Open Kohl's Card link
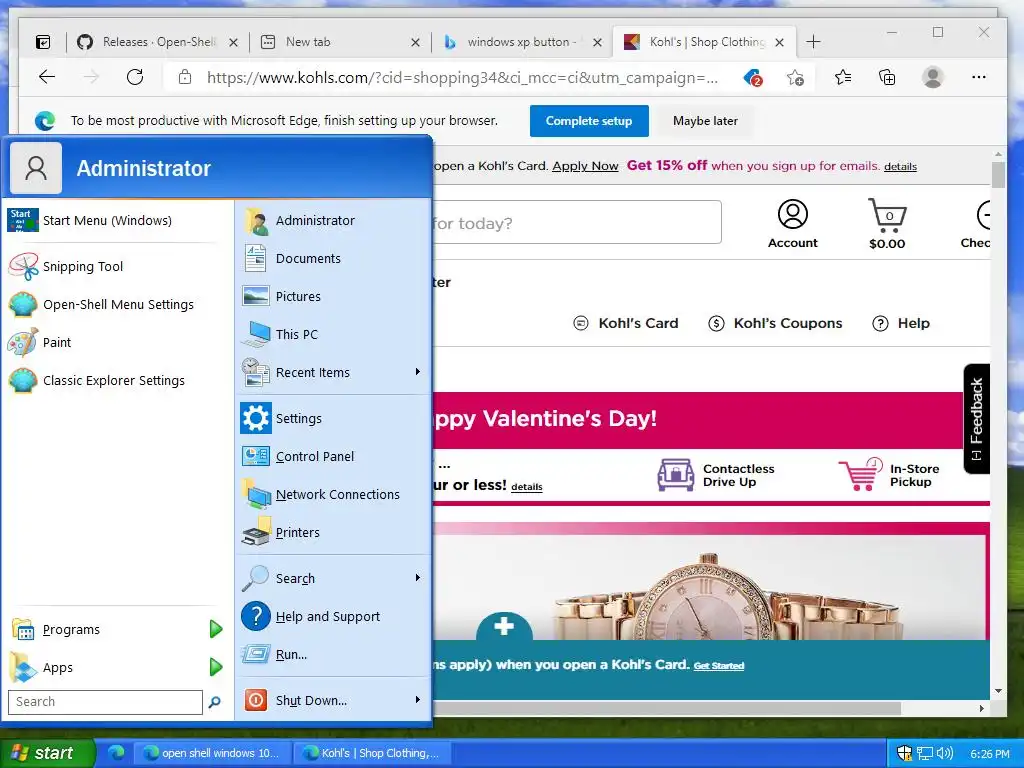Viewport: 1024px width, 768px height. [626, 323]
